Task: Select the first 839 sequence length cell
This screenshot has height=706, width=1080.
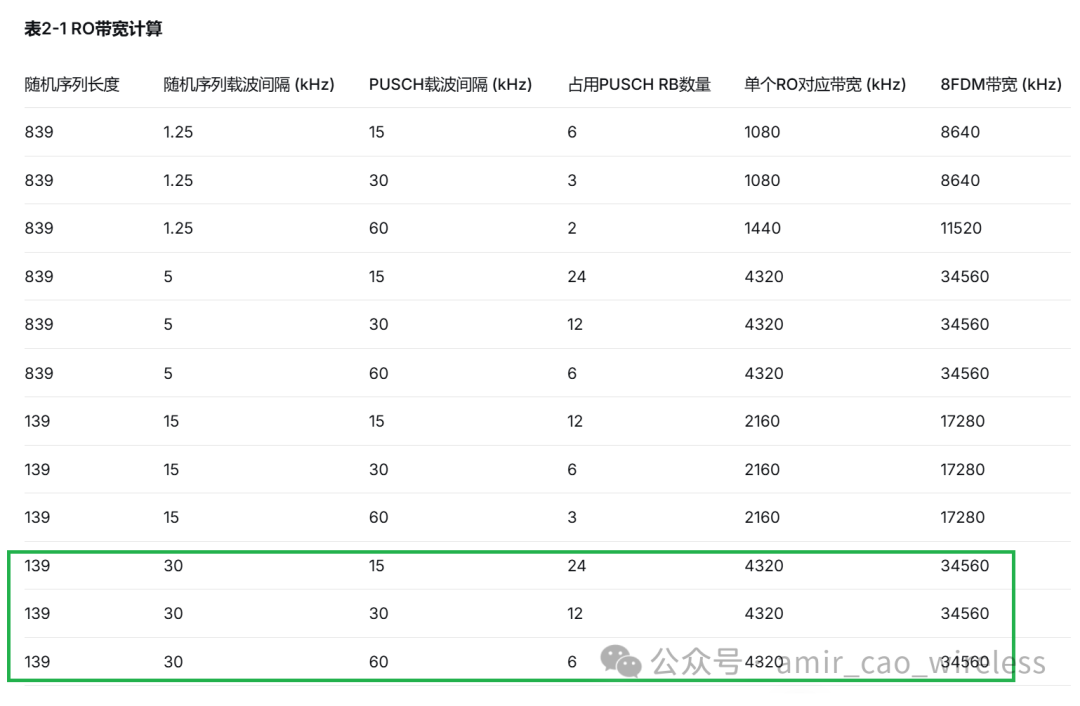Action: [37, 131]
